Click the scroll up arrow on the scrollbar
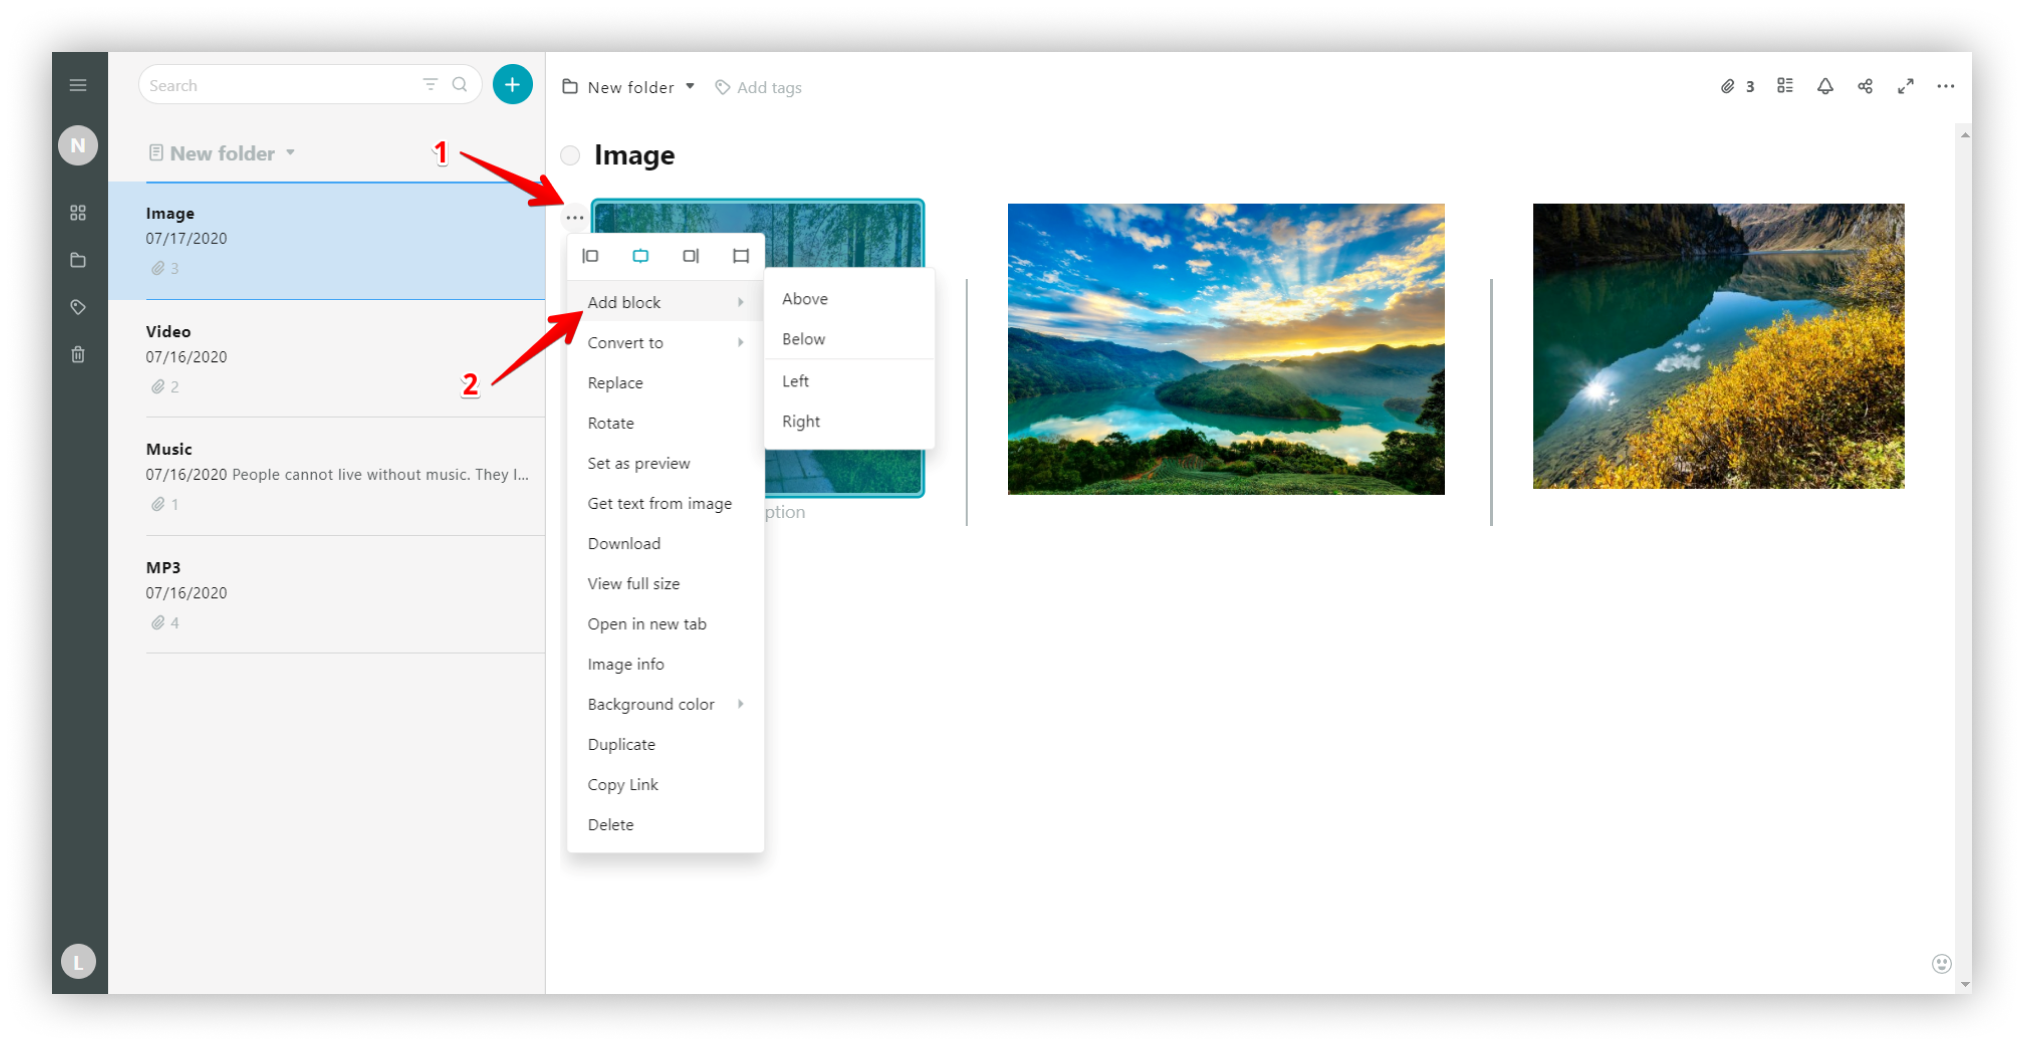The height and width of the screenshot is (1046, 2024). tap(1965, 135)
